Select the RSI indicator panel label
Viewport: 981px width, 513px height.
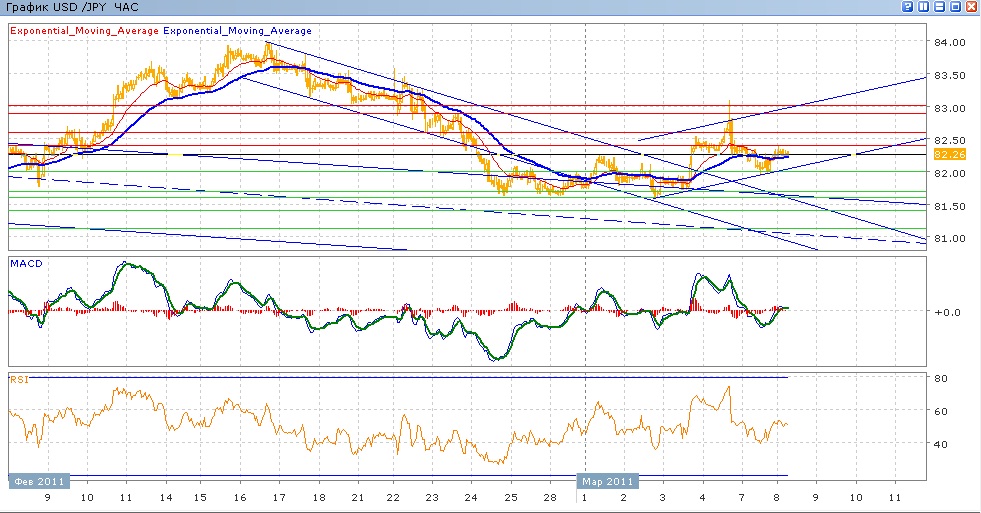(x=20, y=379)
